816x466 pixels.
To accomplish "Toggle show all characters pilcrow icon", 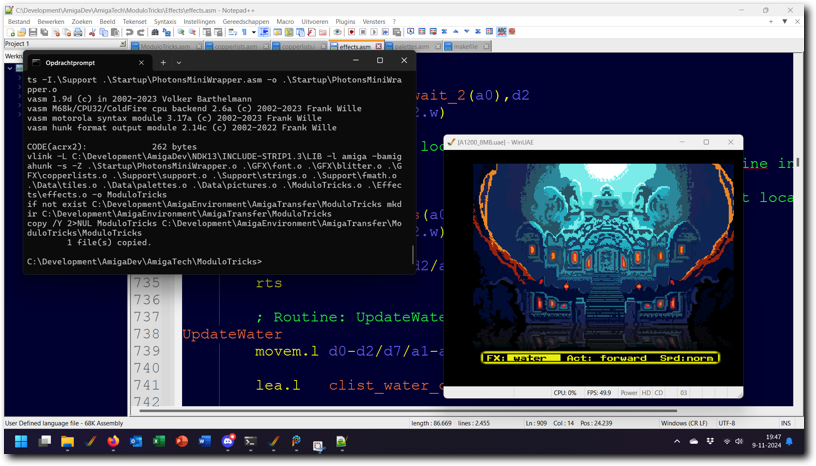I will (244, 32).
